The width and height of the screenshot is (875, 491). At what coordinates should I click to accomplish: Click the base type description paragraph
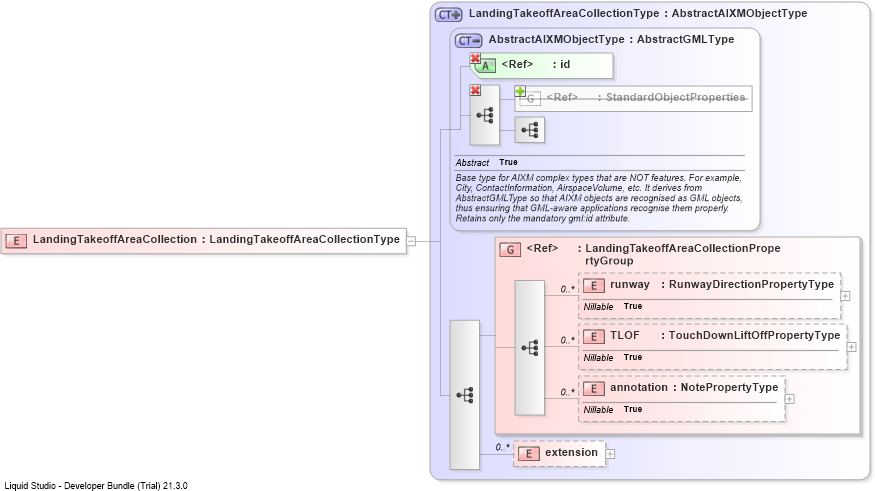tap(599, 198)
